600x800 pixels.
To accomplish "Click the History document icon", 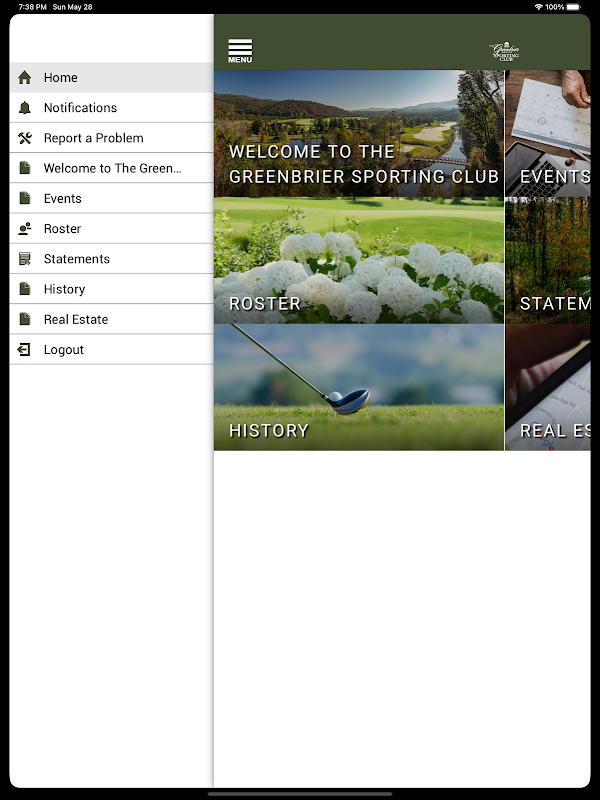I will (x=24, y=289).
